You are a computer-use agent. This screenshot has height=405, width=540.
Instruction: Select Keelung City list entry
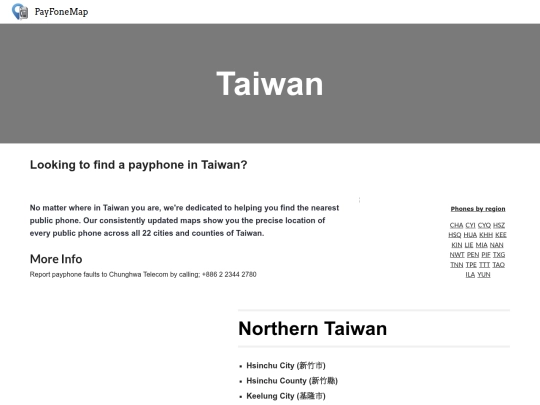[x=286, y=396]
